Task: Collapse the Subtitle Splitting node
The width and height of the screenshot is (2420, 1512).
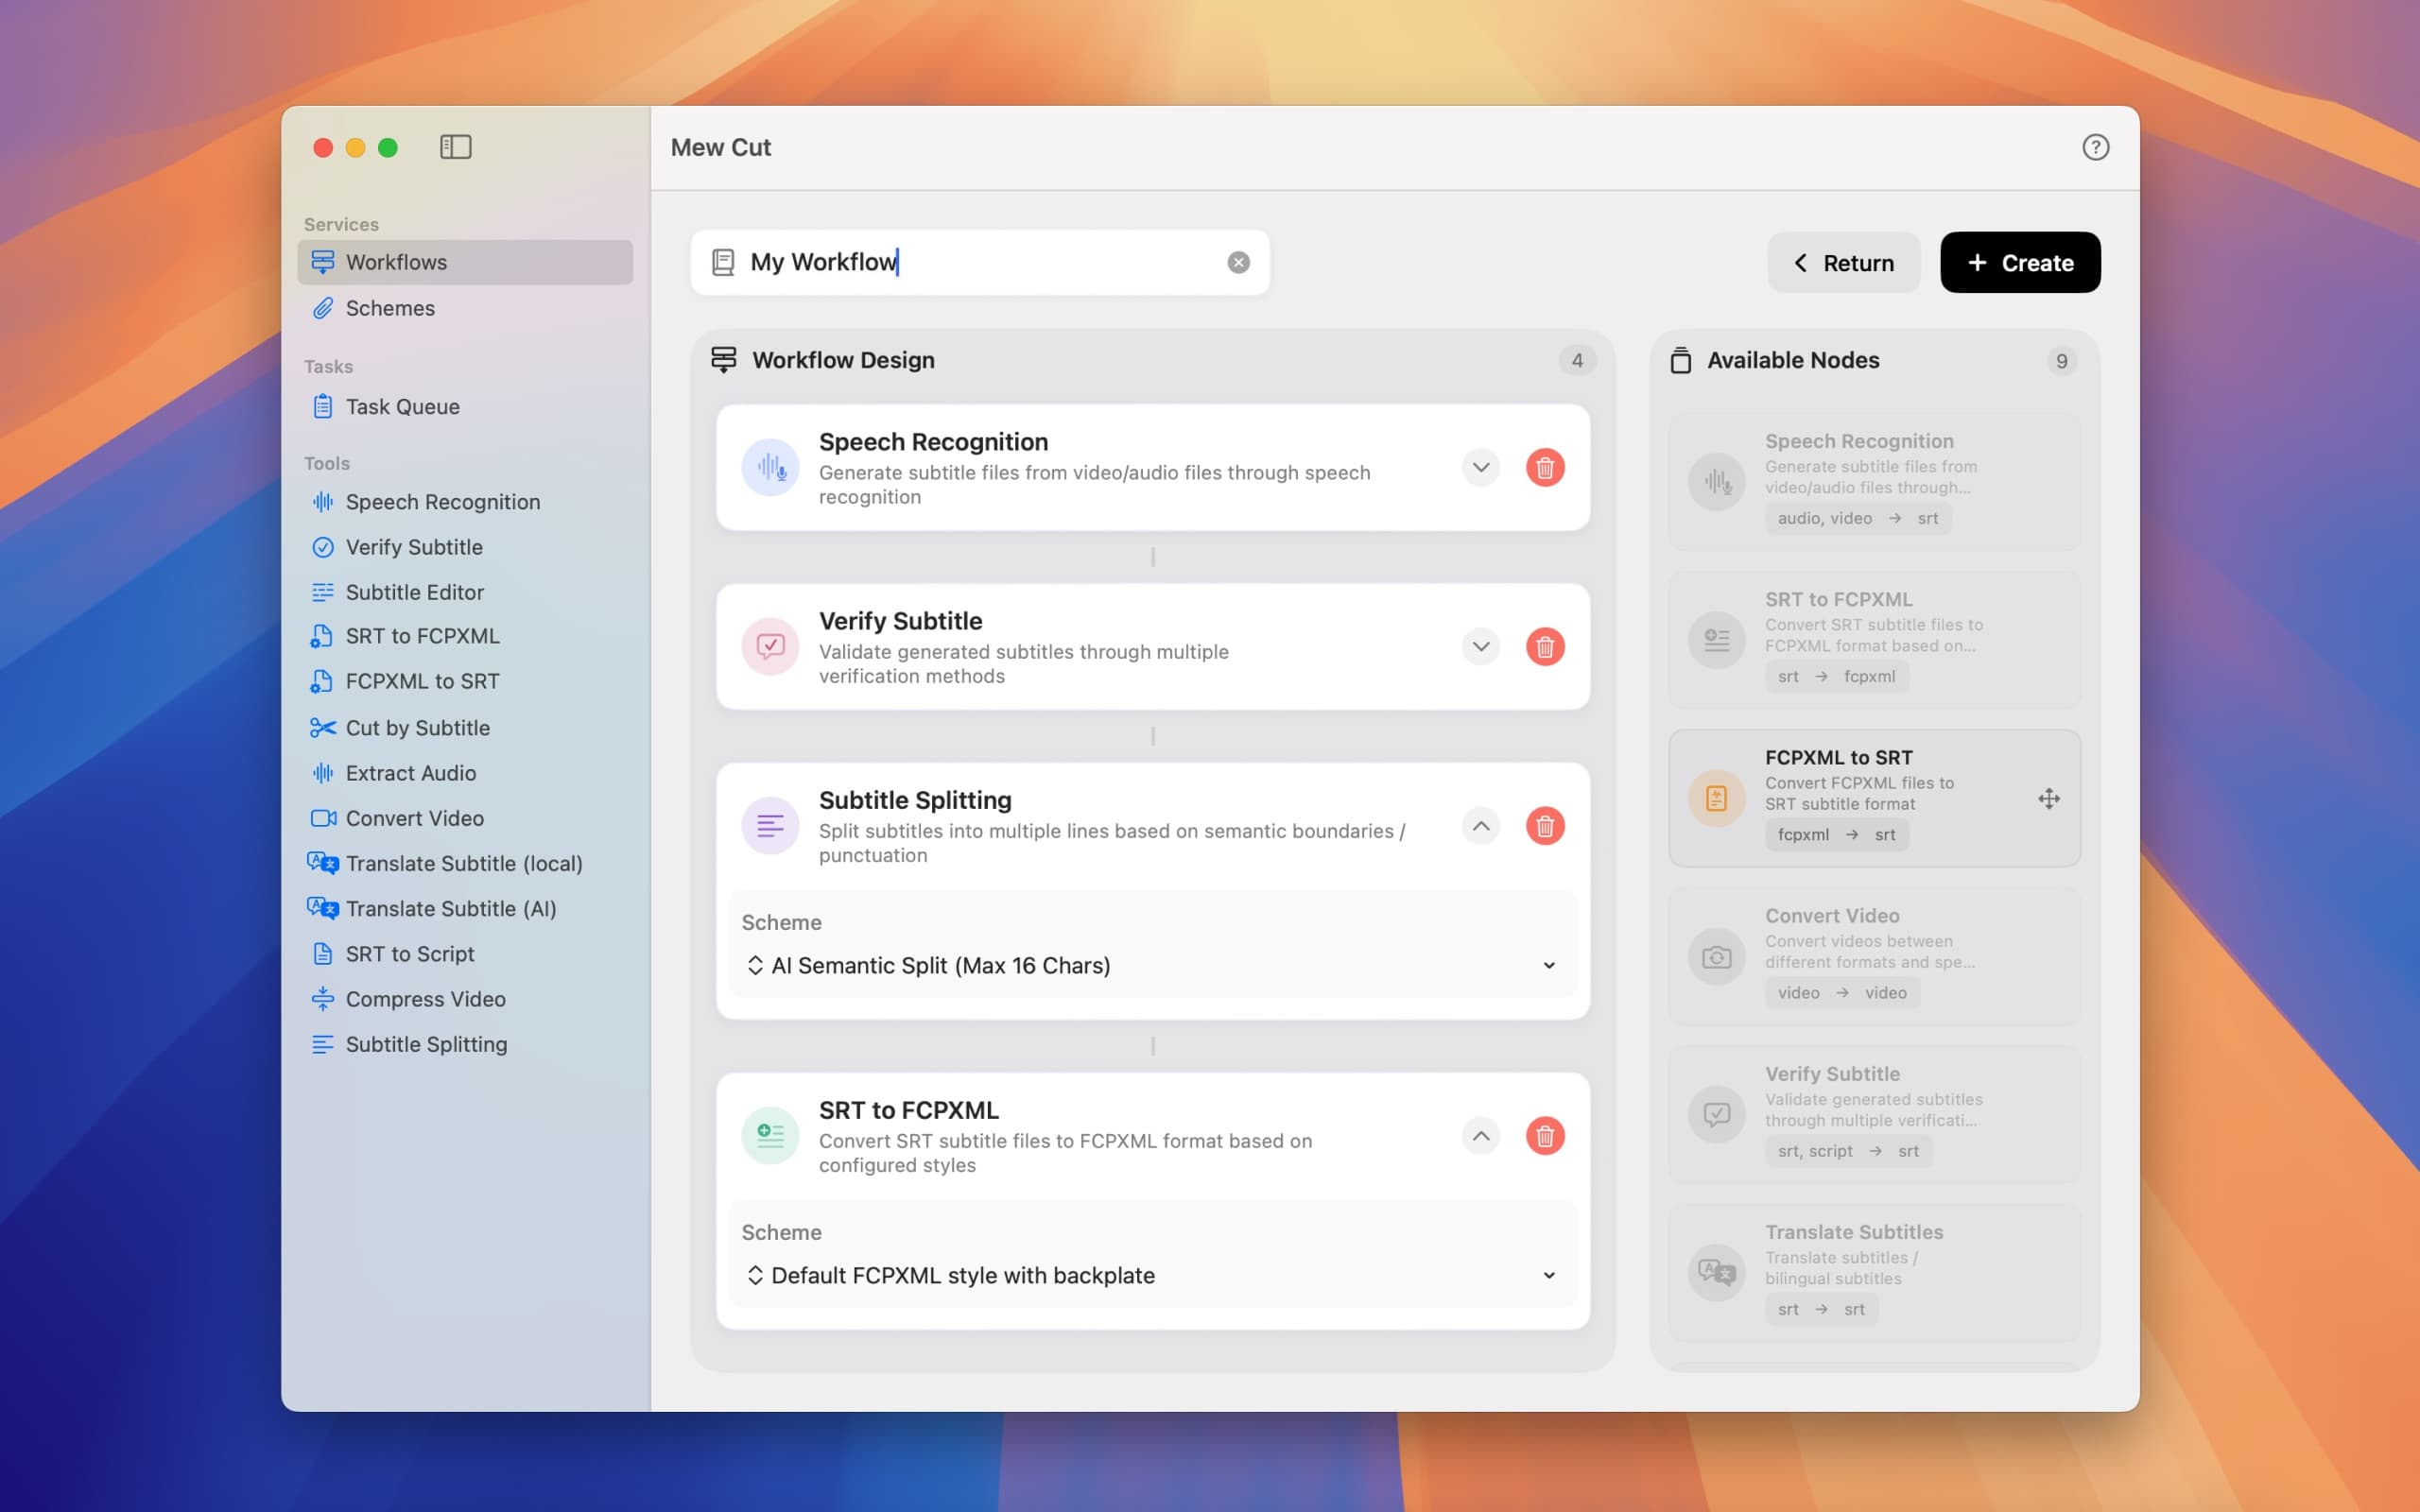Action: (x=1481, y=825)
